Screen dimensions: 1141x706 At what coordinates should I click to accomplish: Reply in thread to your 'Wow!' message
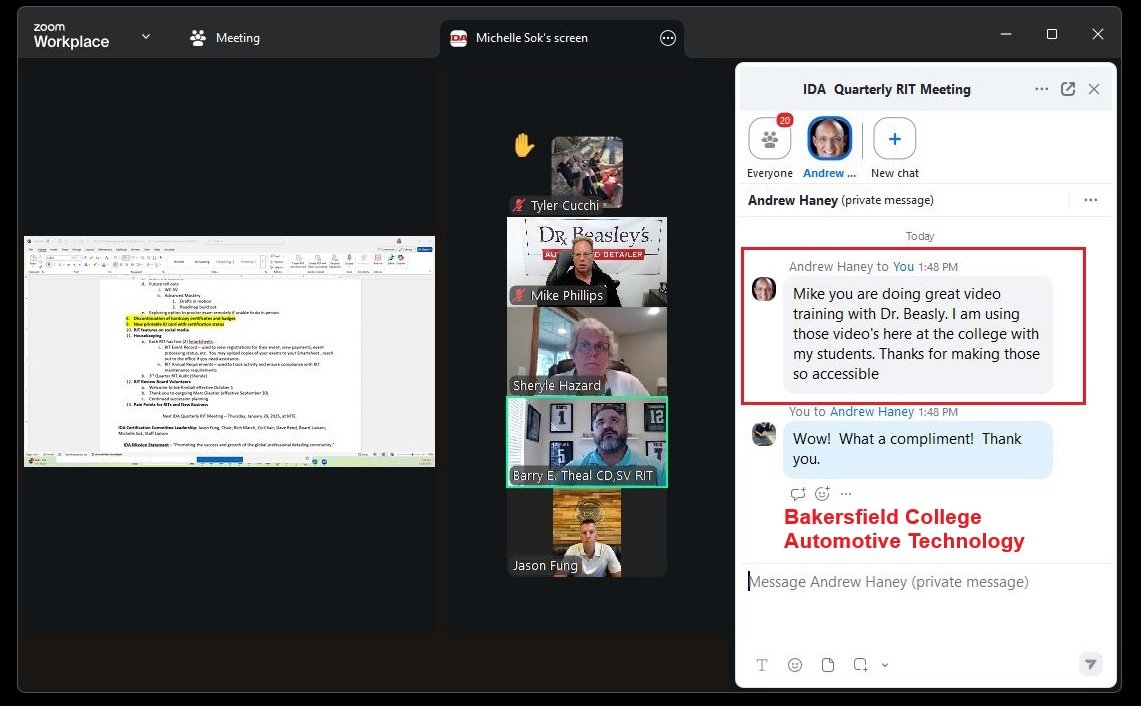click(798, 493)
